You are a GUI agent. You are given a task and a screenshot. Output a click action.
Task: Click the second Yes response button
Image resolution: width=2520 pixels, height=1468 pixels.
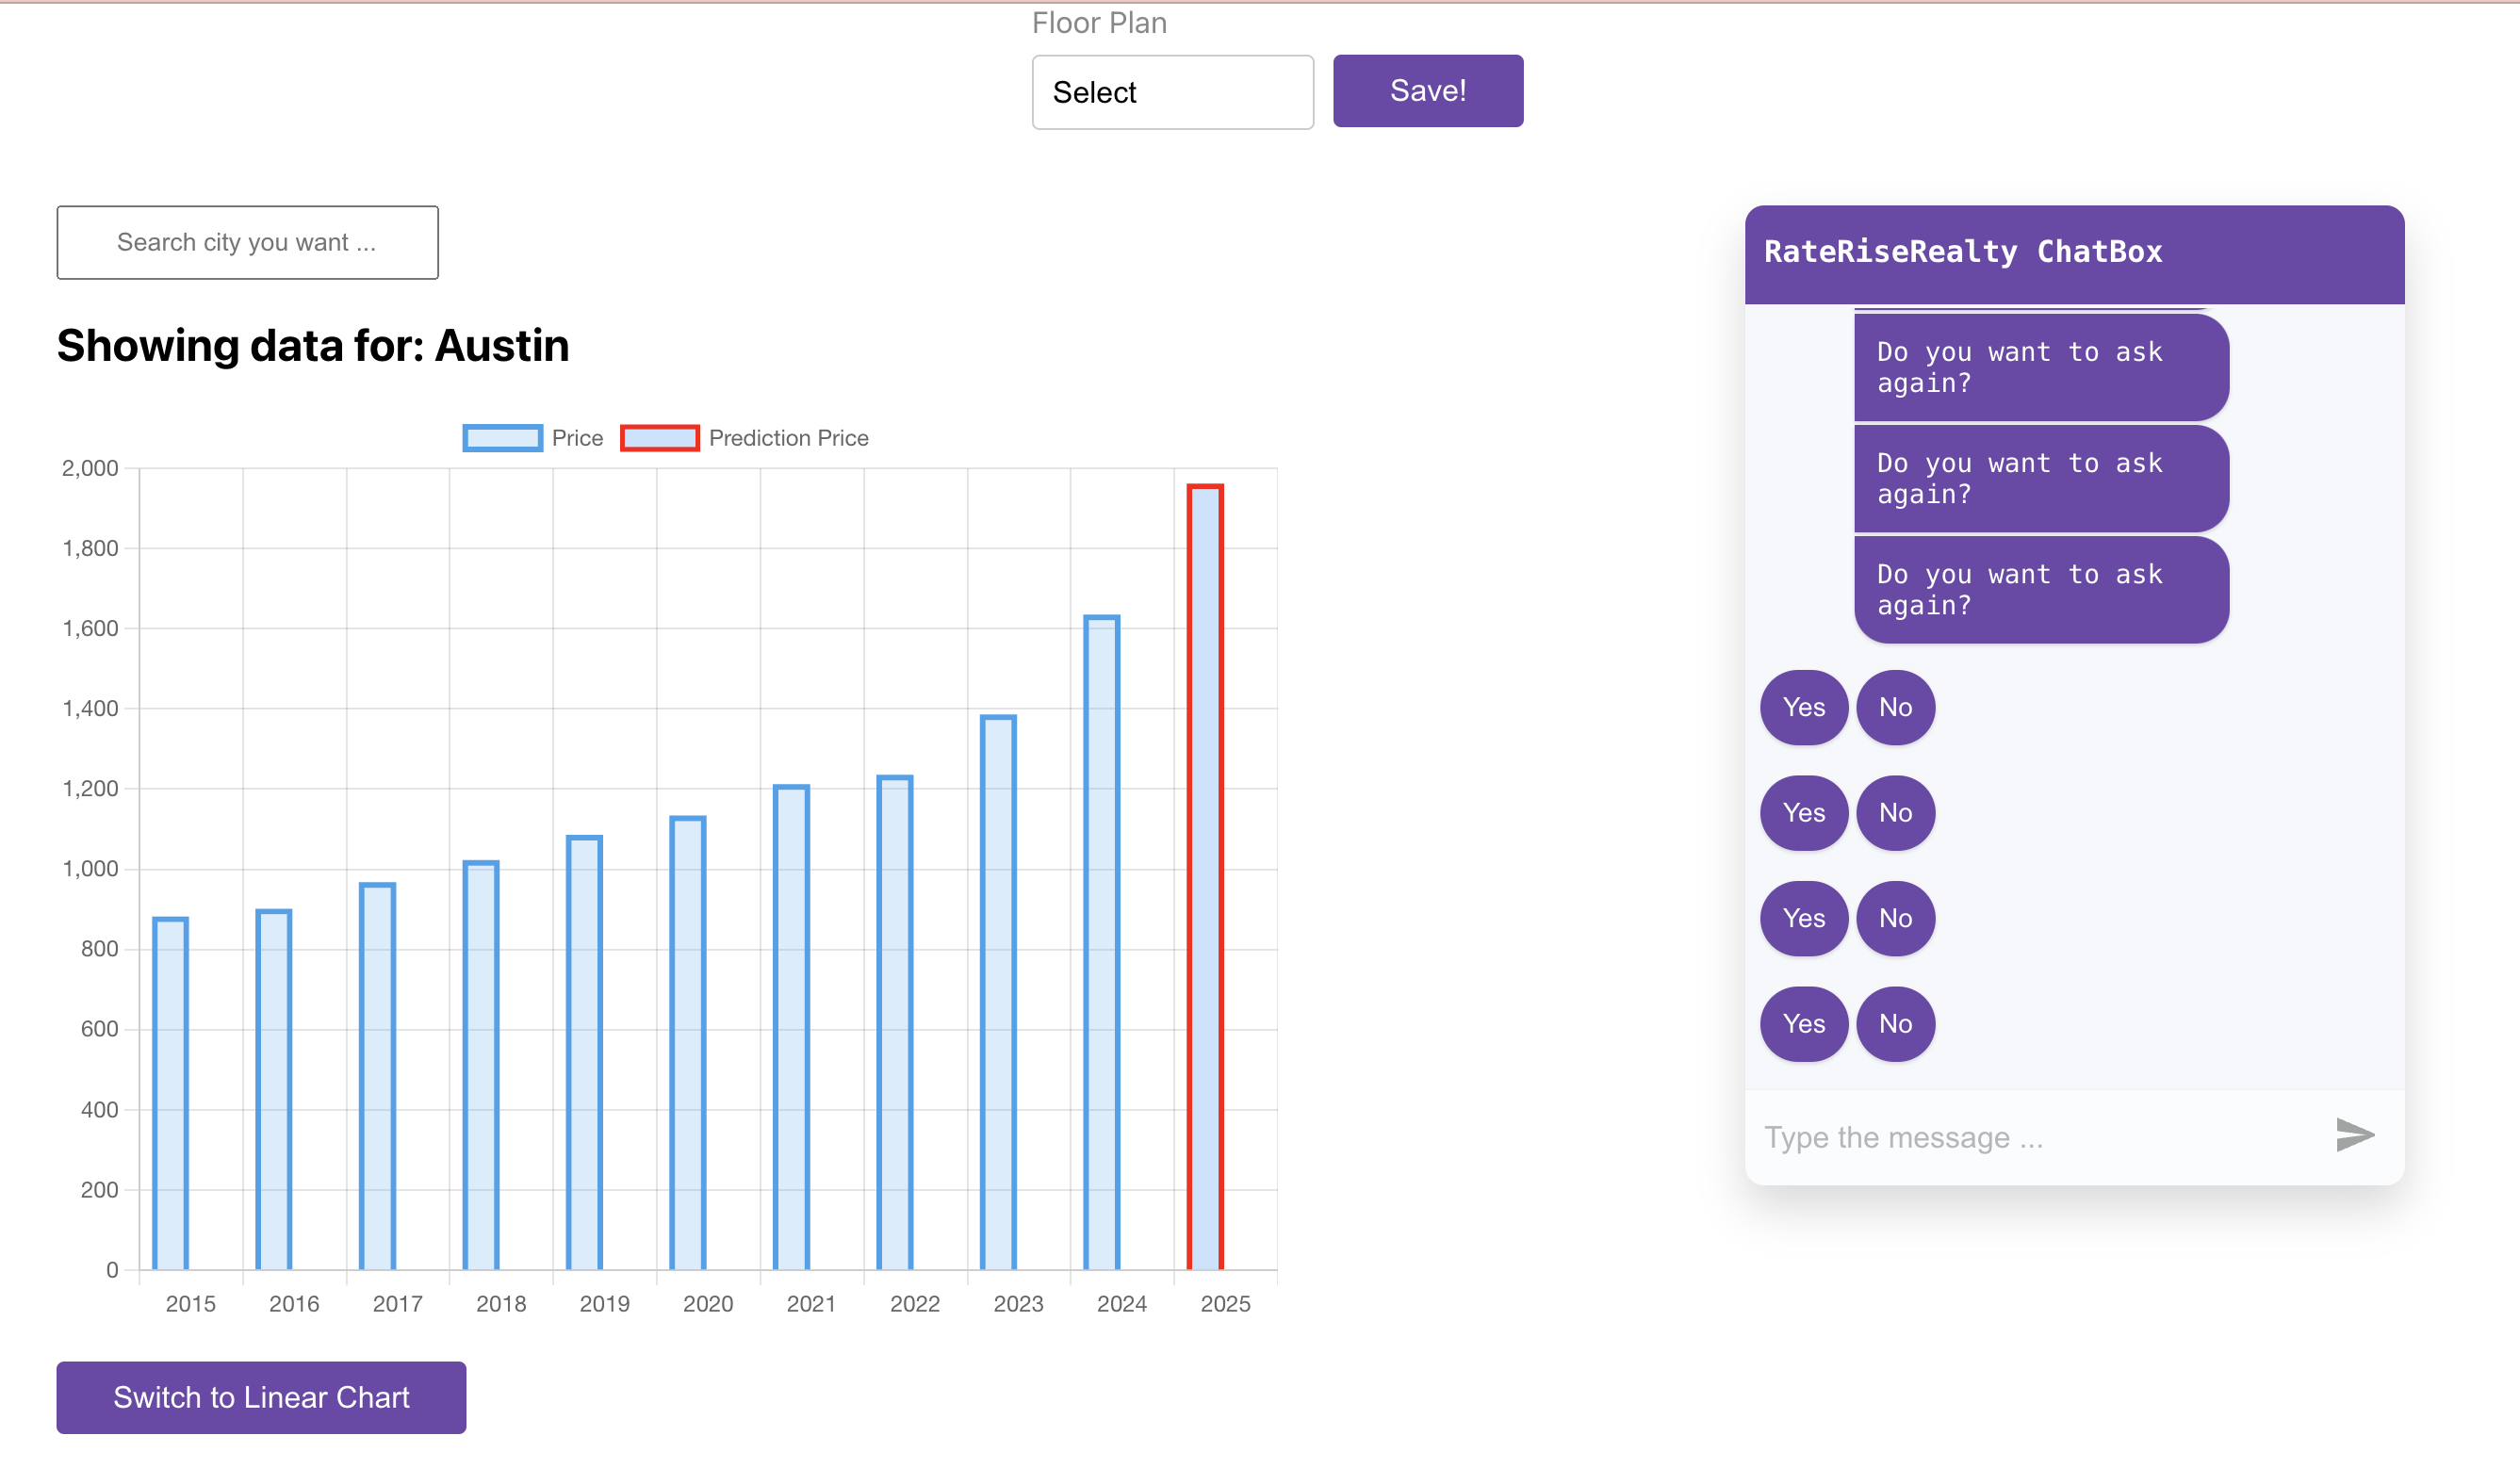pos(1804,811)
